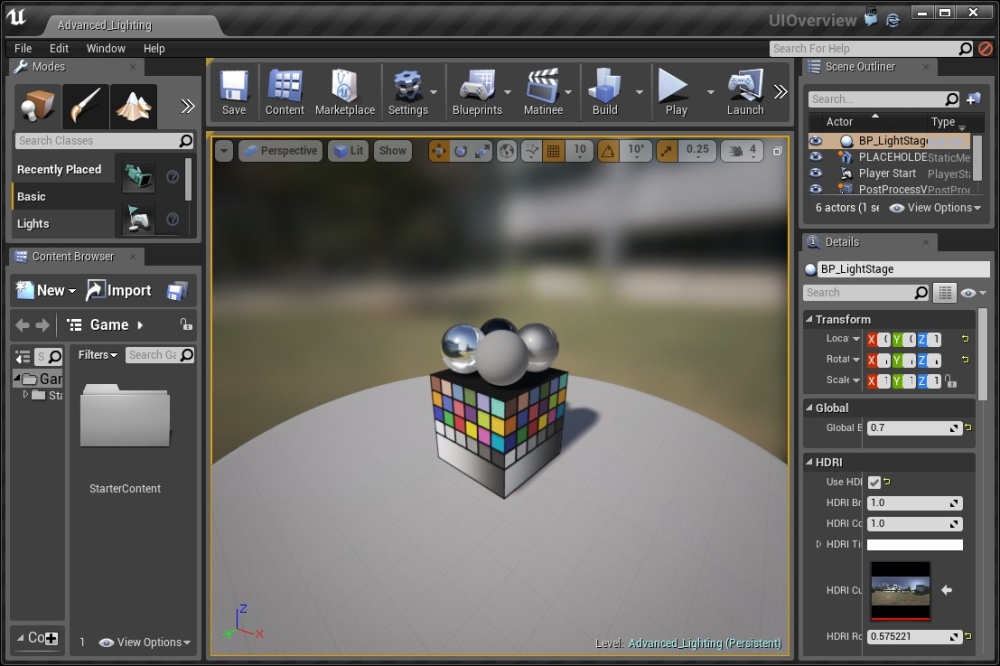The height and width of the screenshot is (666, 1000).
Task: Click the HDRI Rotation 0.575221 value field
Action: (915, 637)
